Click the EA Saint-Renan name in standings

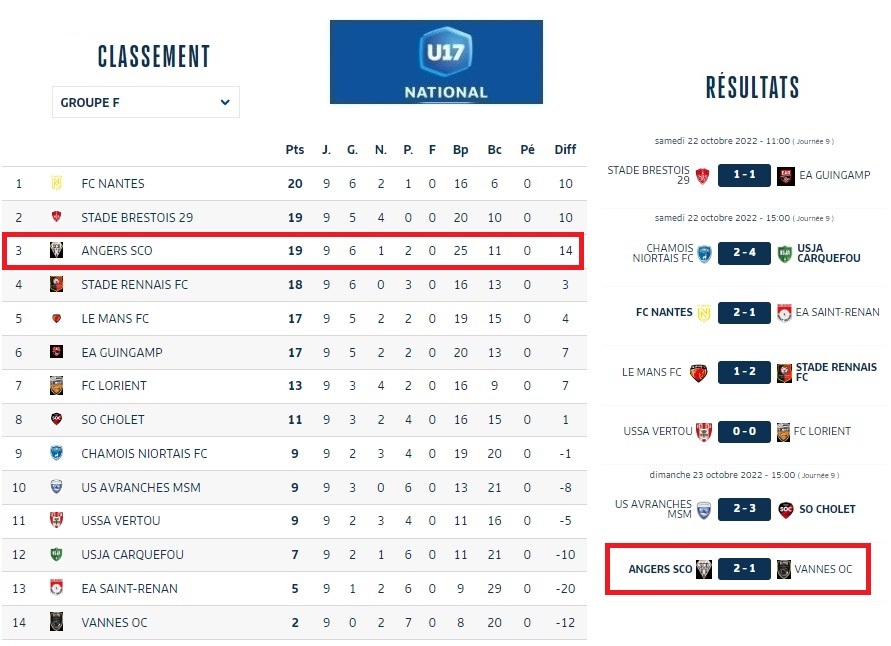click(x=129, y=589)
